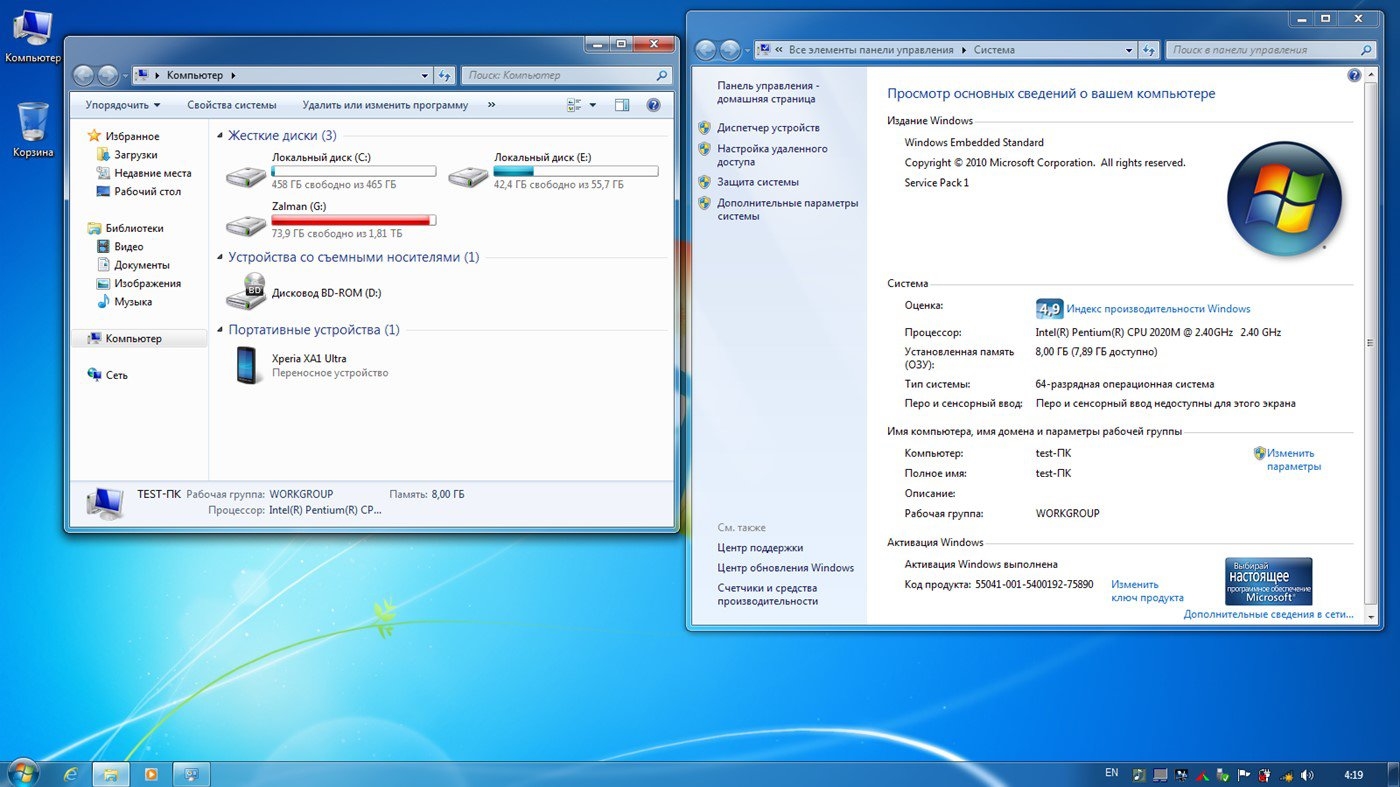Switch to the Control Panel taskbar button

[191, 774]
